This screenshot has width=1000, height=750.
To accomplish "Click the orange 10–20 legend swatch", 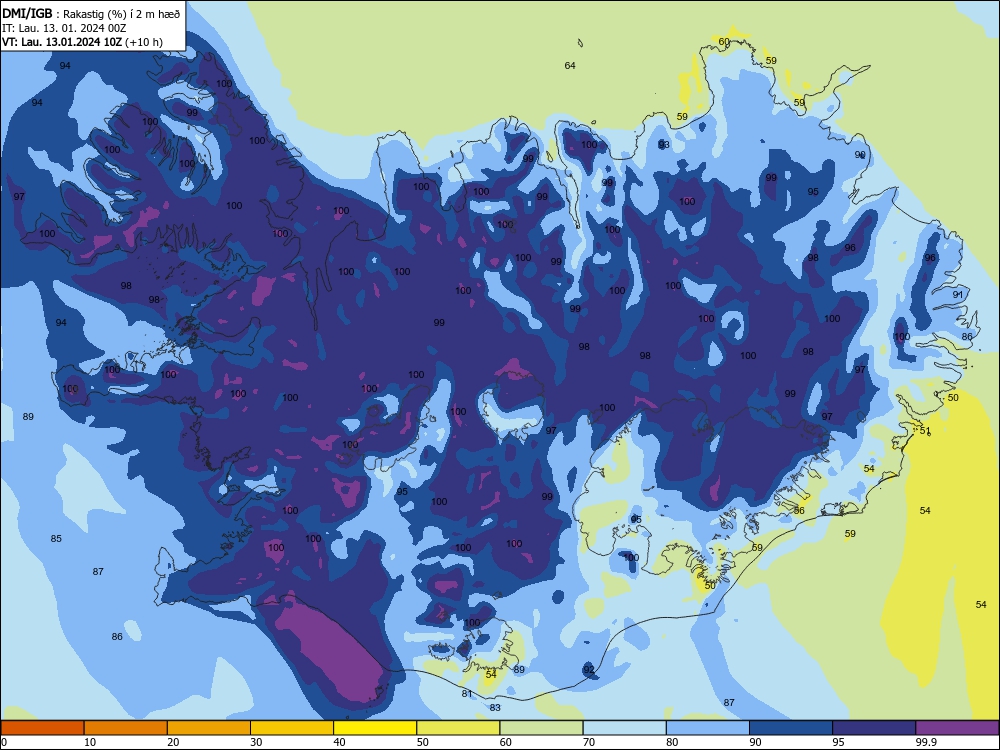I will click(x=126, y=728).
